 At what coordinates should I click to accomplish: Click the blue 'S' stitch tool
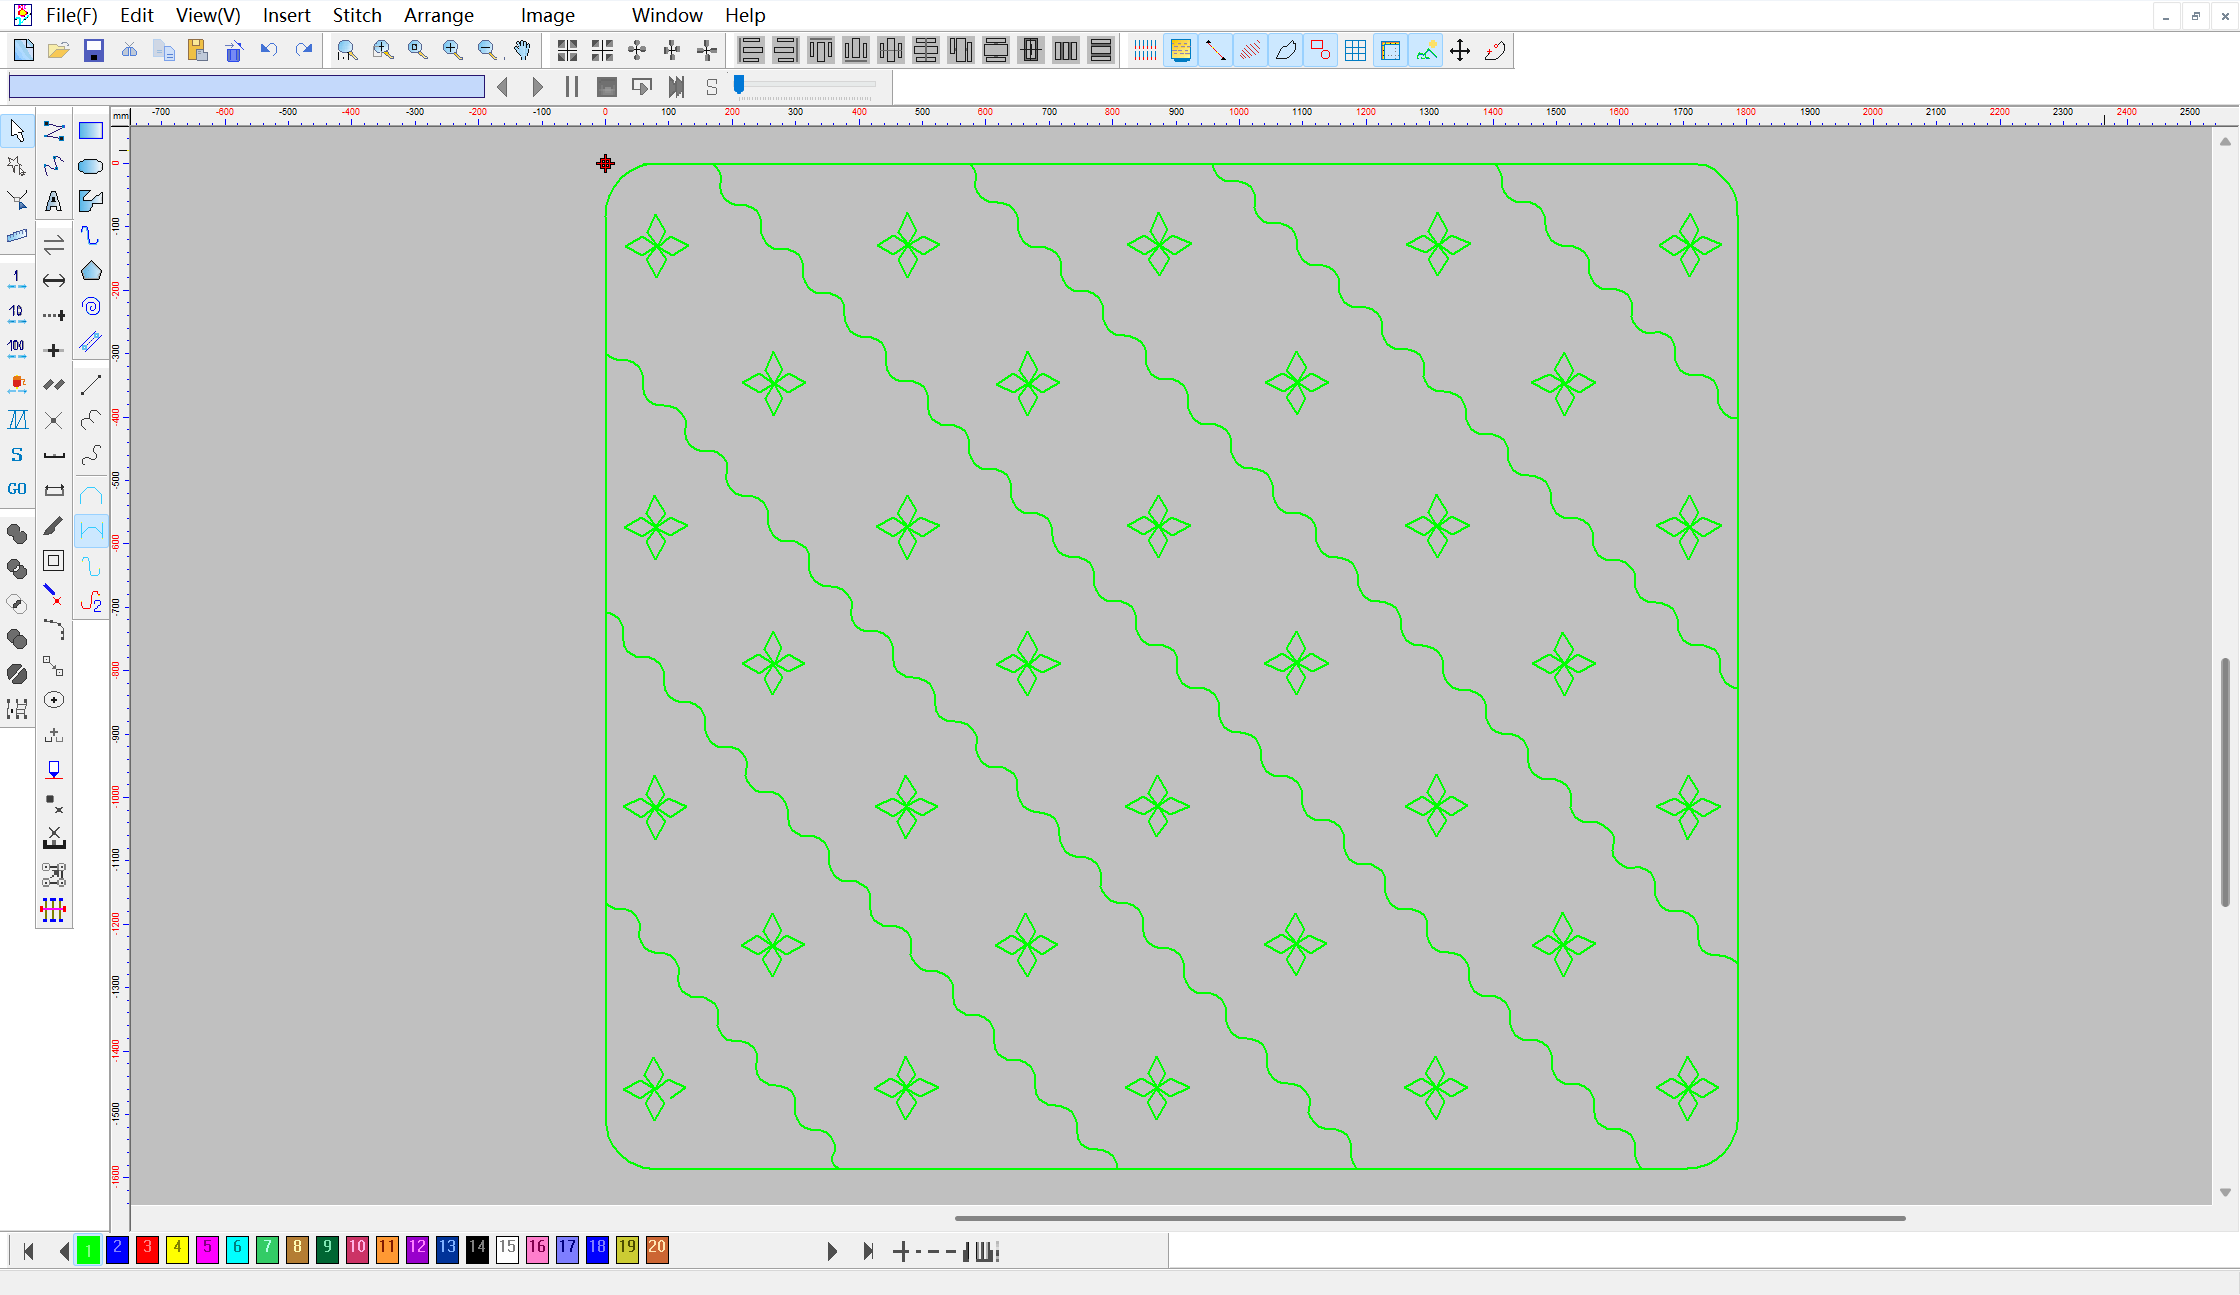pyautogui.click(x=17, y=454)
